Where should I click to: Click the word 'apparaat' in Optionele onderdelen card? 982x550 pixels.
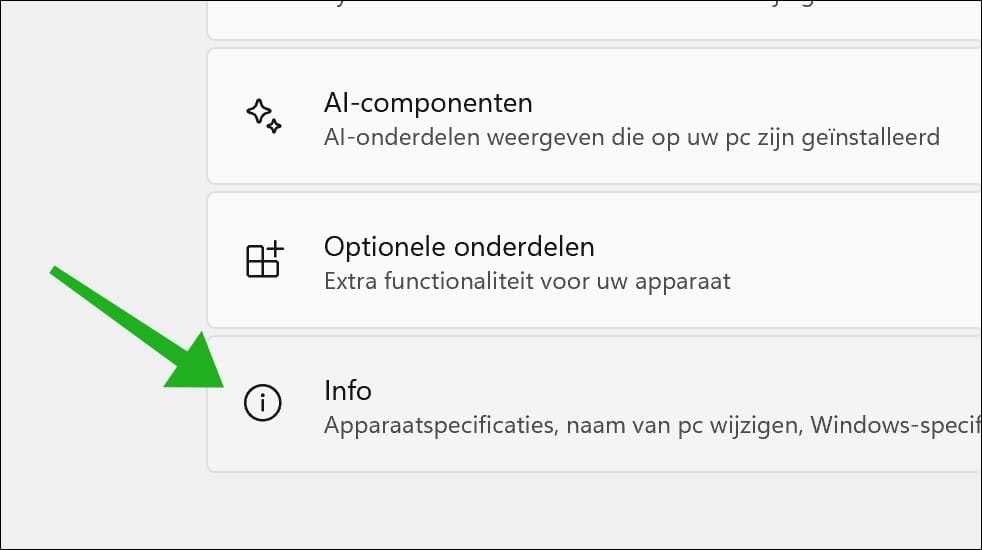pos(688,281)
